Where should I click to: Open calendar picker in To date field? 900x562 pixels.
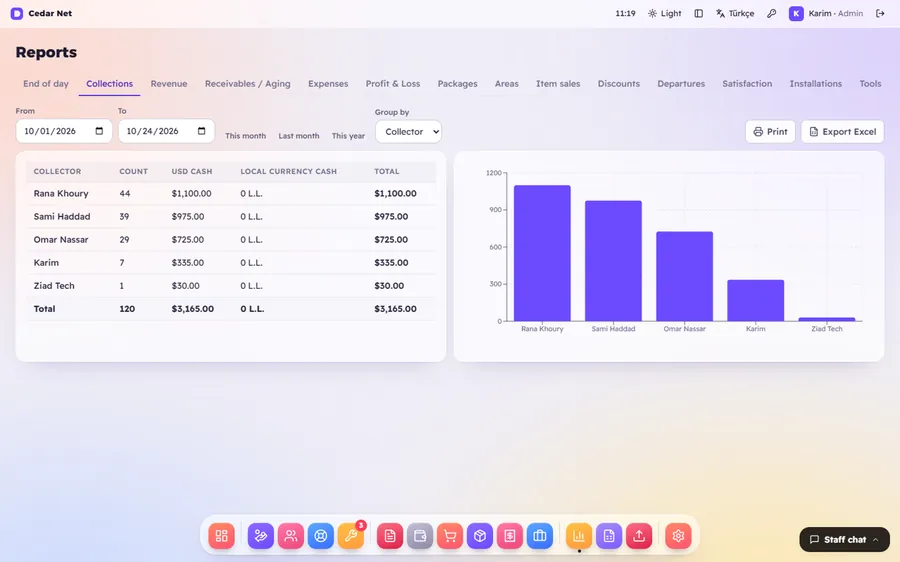tap(201, 131)
